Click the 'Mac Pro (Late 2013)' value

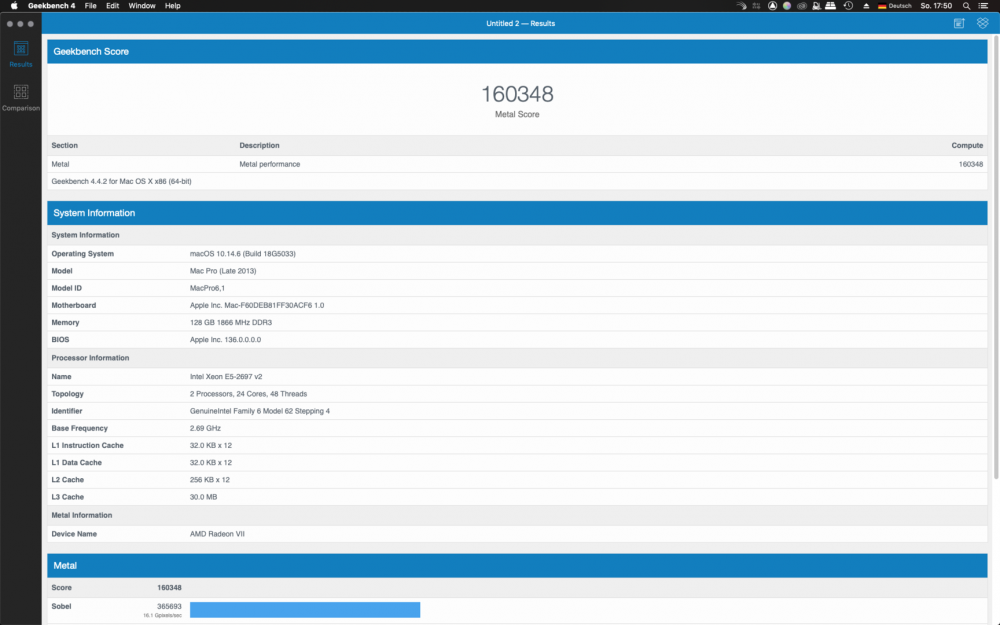pos(223,271)
